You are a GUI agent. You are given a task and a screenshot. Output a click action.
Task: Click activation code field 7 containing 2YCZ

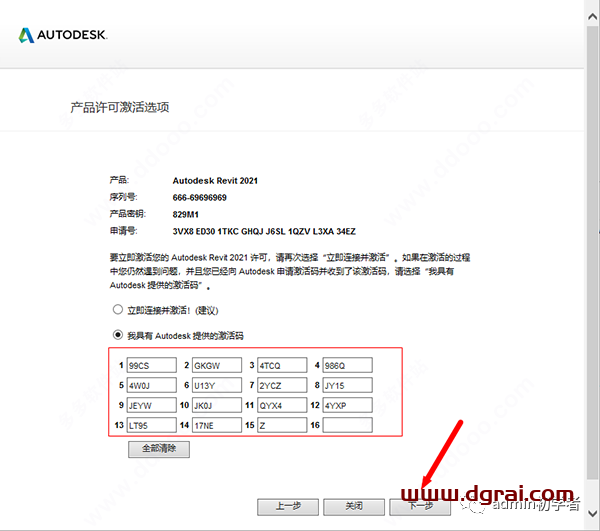282,385
